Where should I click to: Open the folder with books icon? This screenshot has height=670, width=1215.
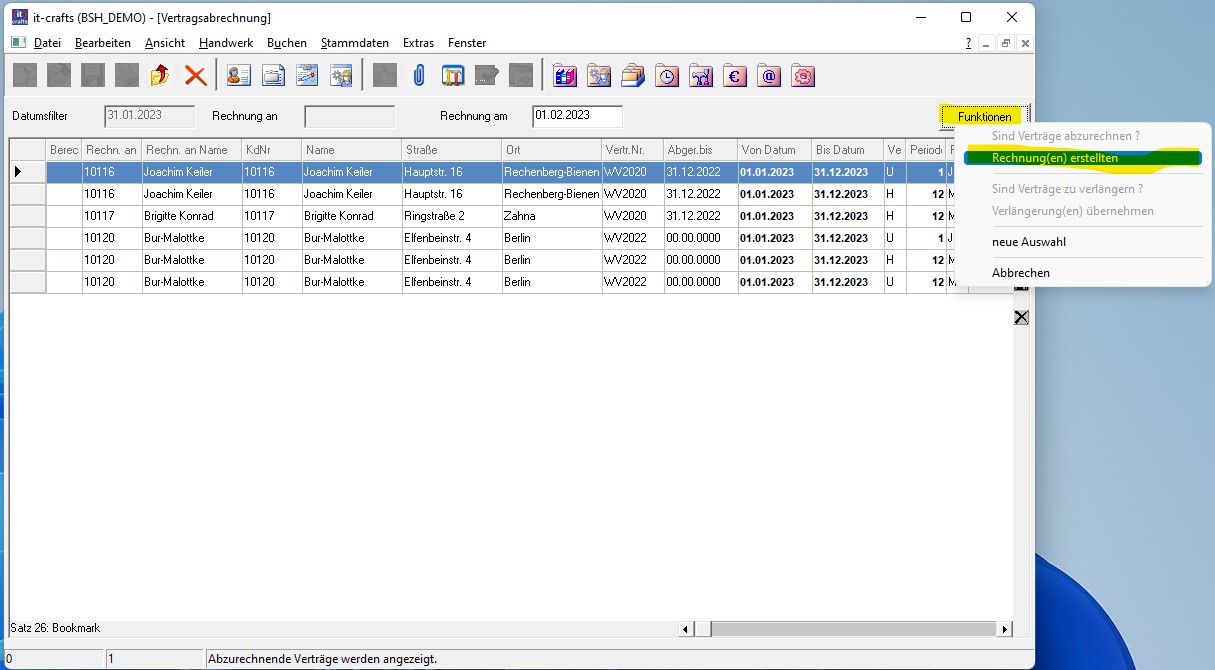(x=565, y=75)
